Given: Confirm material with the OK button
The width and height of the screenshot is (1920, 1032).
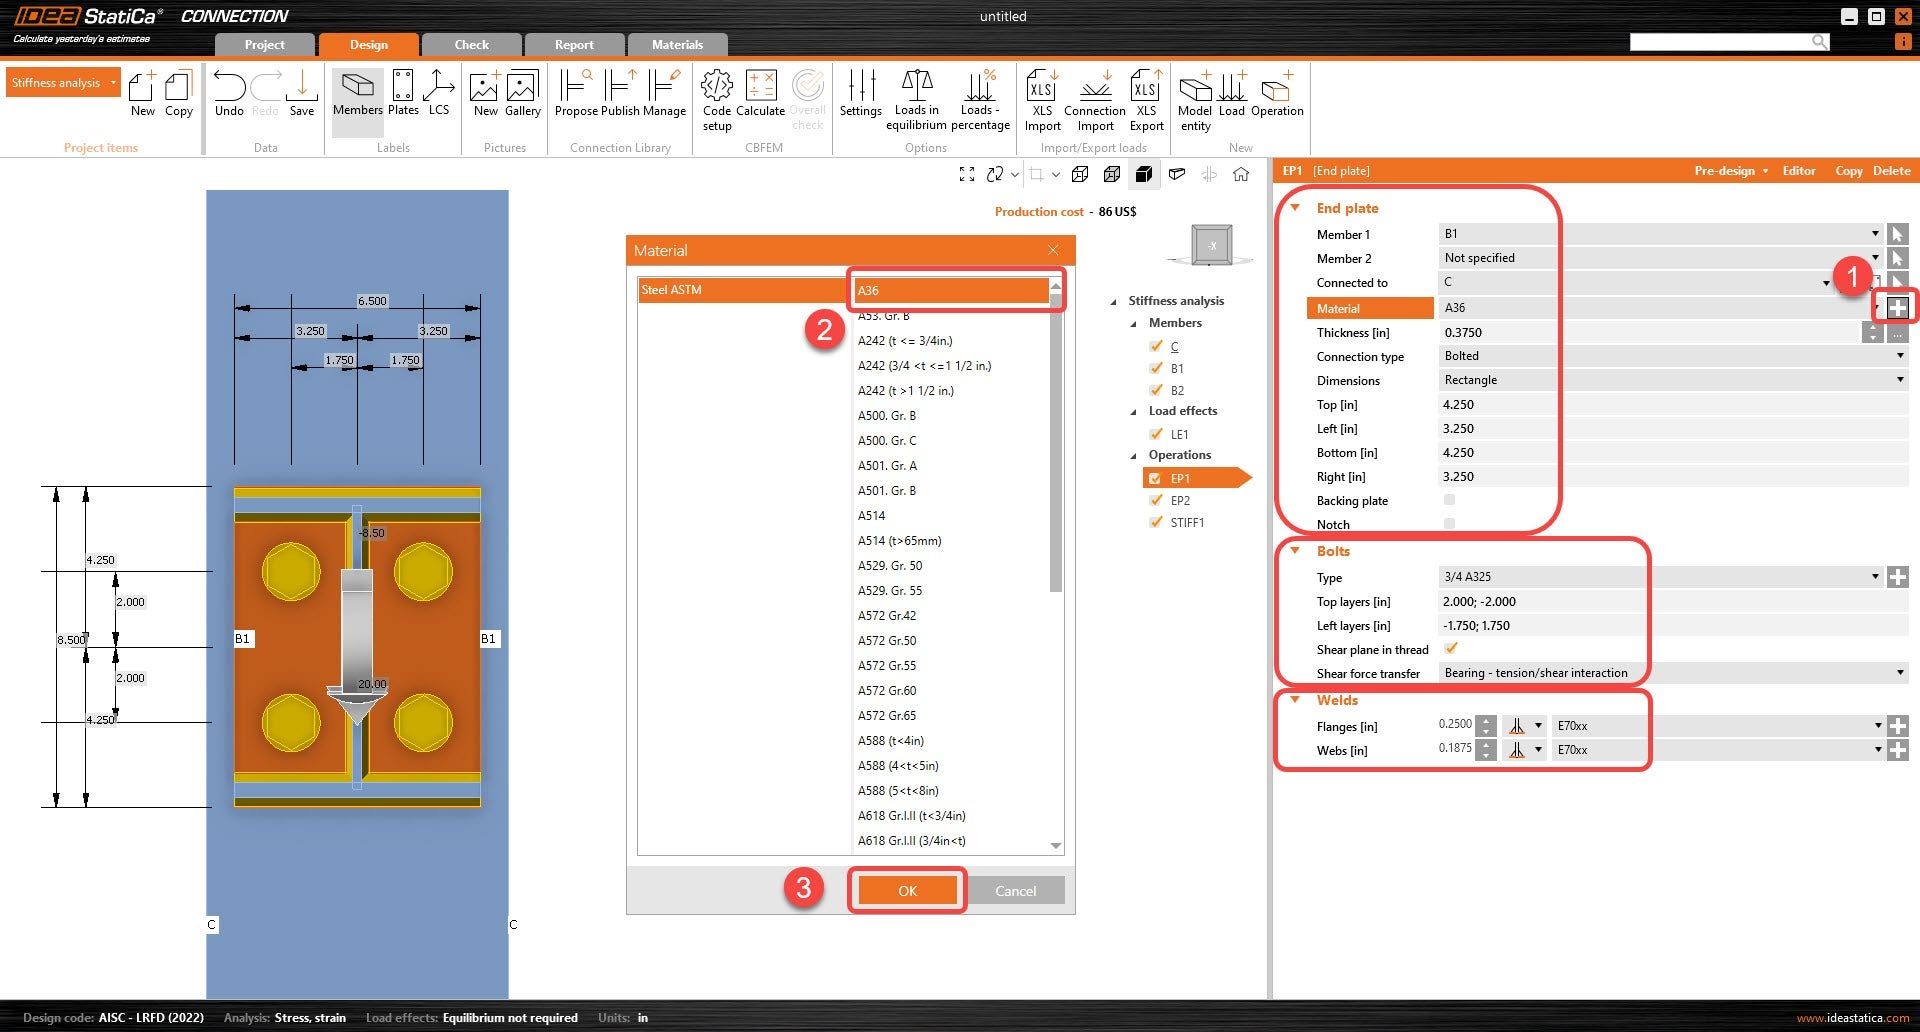Looking at the screenshot, I should (907, 890).
